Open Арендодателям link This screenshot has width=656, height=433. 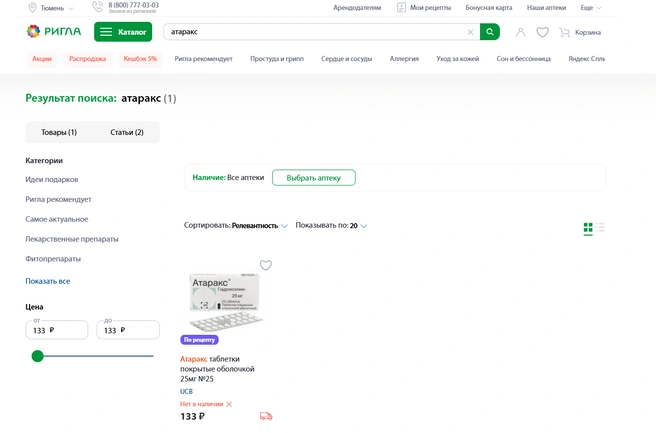point(357,8)
